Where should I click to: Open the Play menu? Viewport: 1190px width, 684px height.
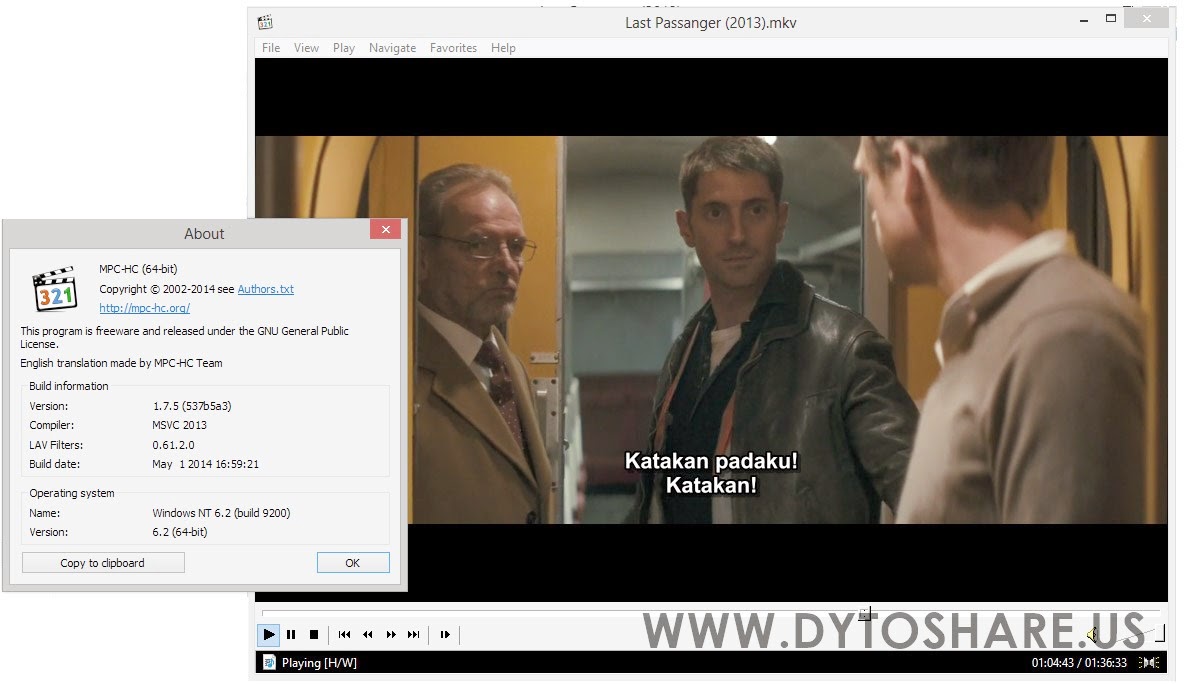344,48
